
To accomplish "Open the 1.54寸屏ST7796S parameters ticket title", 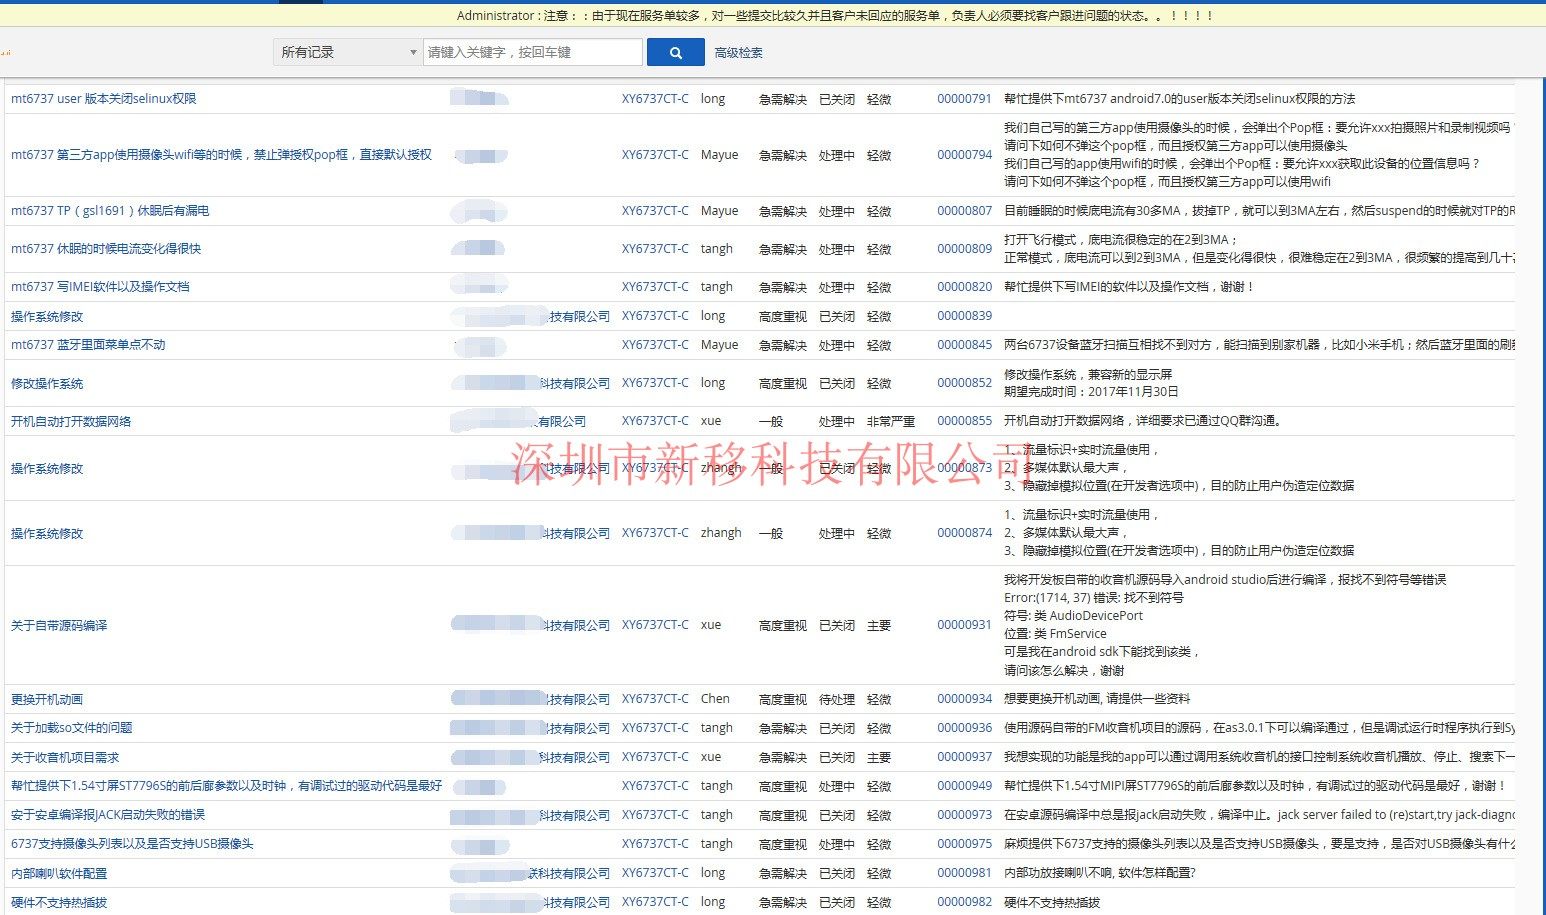I will click(226, 786).
